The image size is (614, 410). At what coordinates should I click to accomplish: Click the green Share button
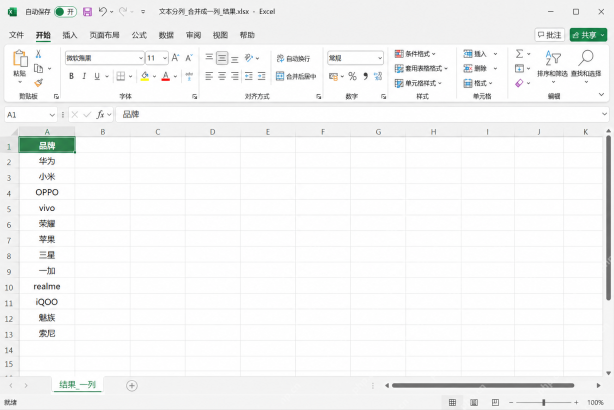[x=588, y=35]
